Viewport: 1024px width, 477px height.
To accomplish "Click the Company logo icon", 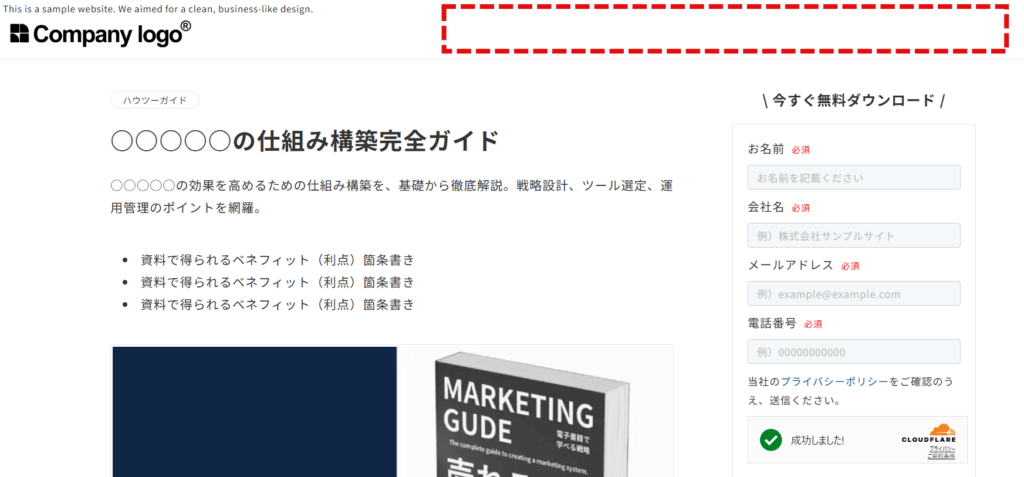I will pos(20,34).
